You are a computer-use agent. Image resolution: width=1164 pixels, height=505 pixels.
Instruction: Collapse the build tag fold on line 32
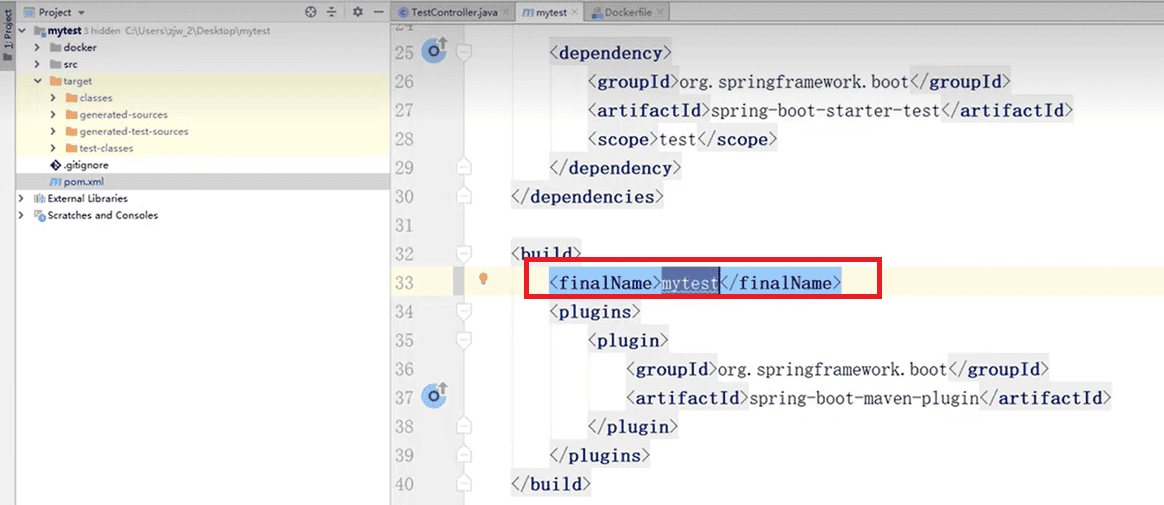point(463,253)
